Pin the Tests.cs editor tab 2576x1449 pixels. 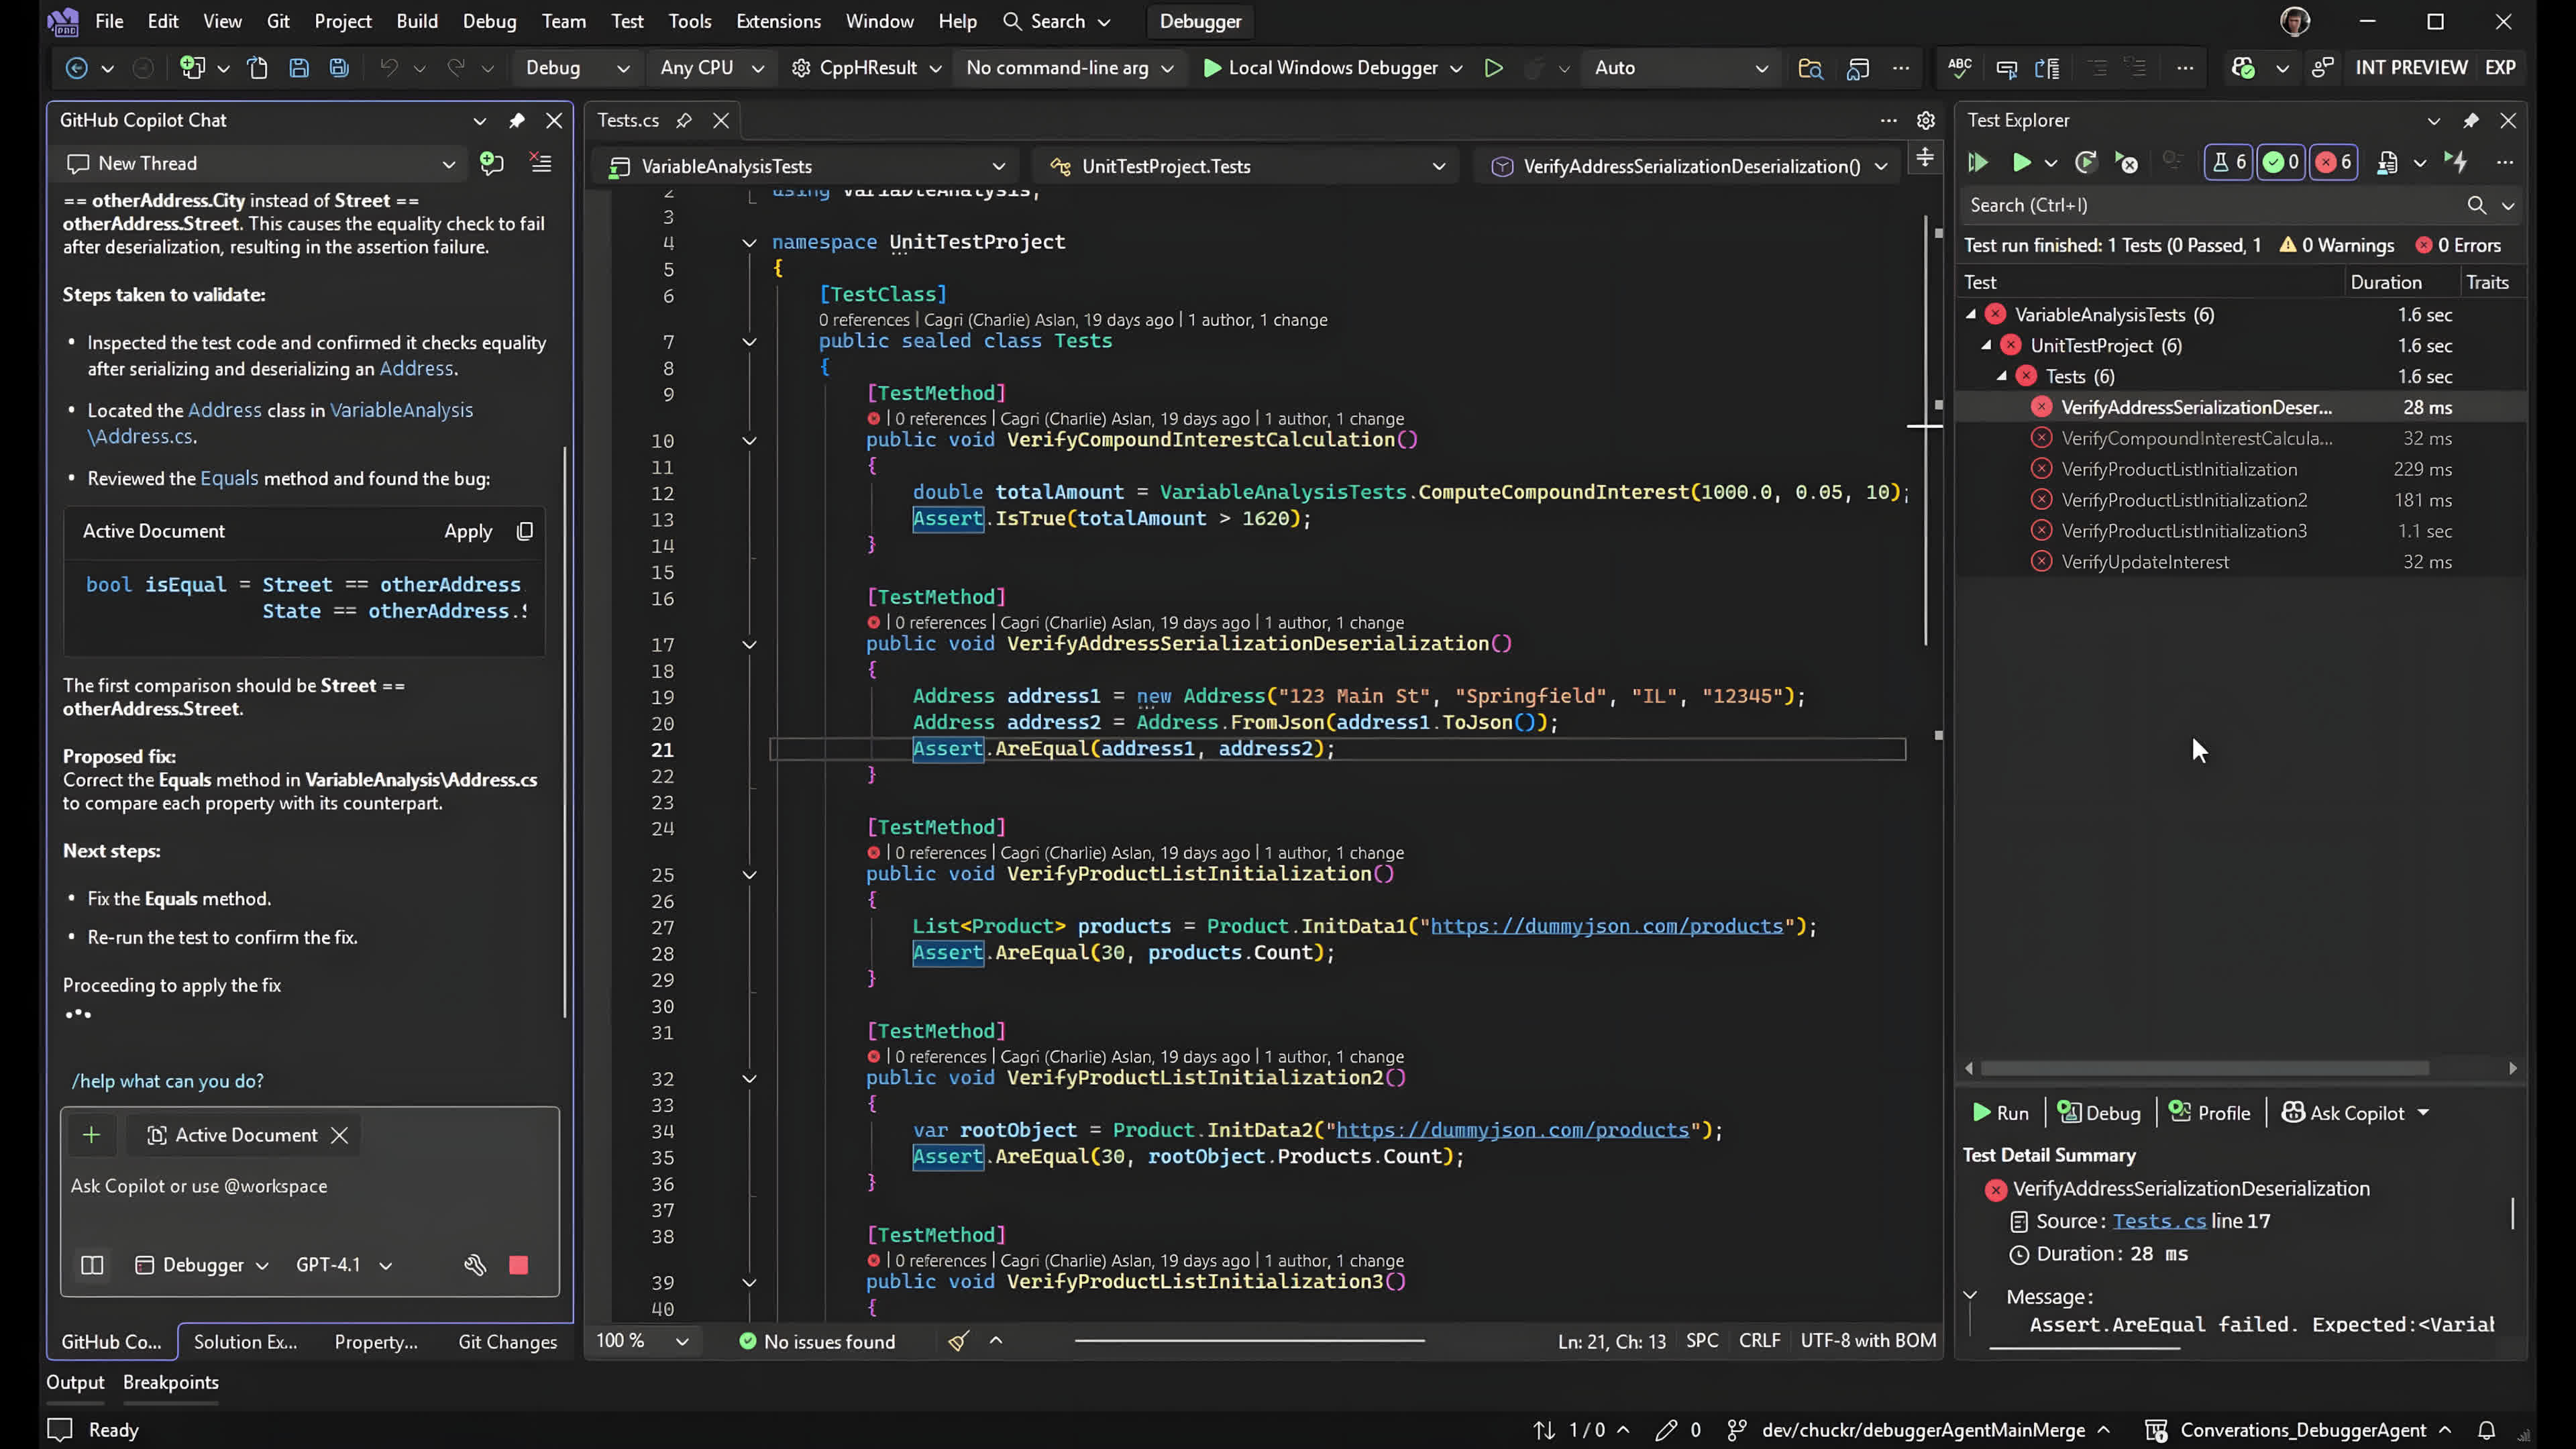coord(684,120)
